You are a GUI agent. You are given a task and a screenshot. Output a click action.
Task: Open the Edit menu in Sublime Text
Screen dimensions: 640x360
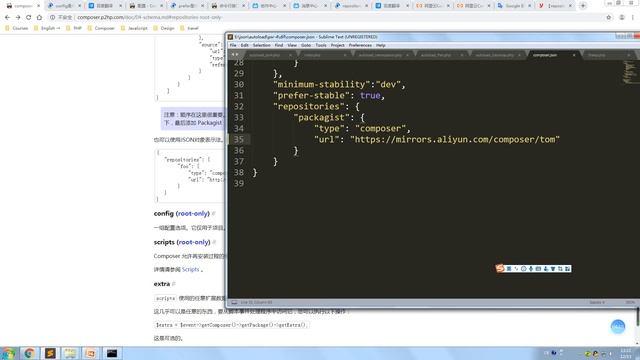[244, 45]
